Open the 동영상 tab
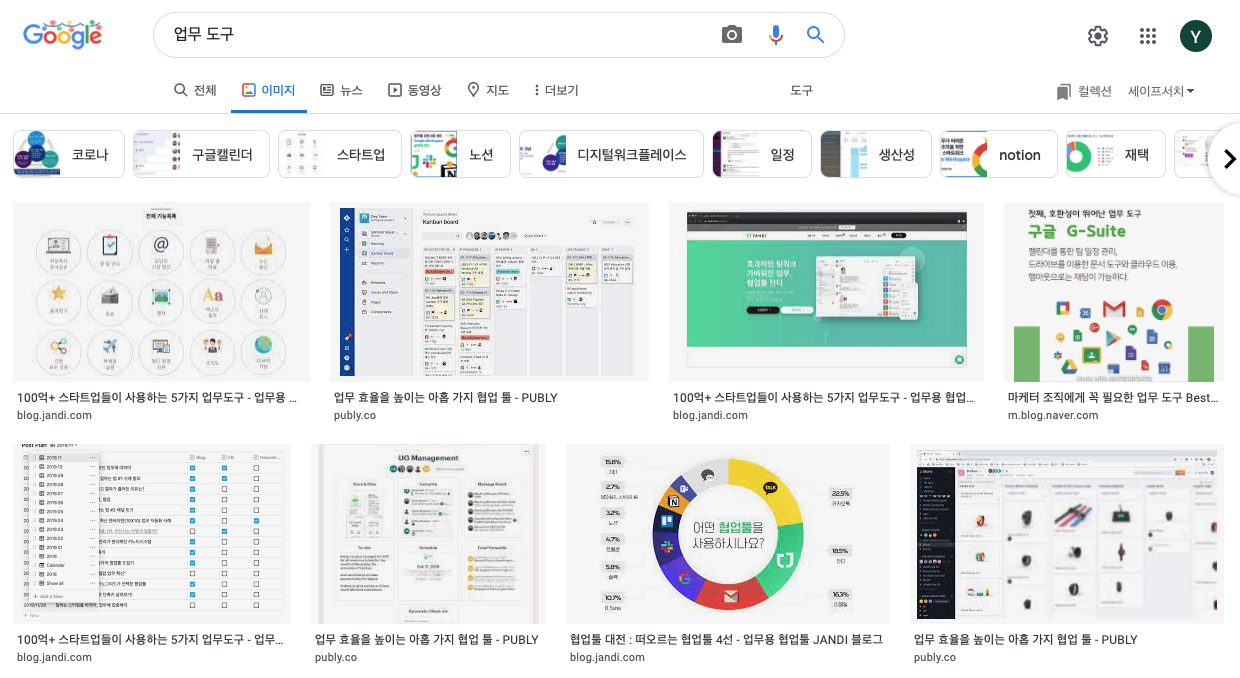The height and width of the screenshot is (678, 1240). 414,90
